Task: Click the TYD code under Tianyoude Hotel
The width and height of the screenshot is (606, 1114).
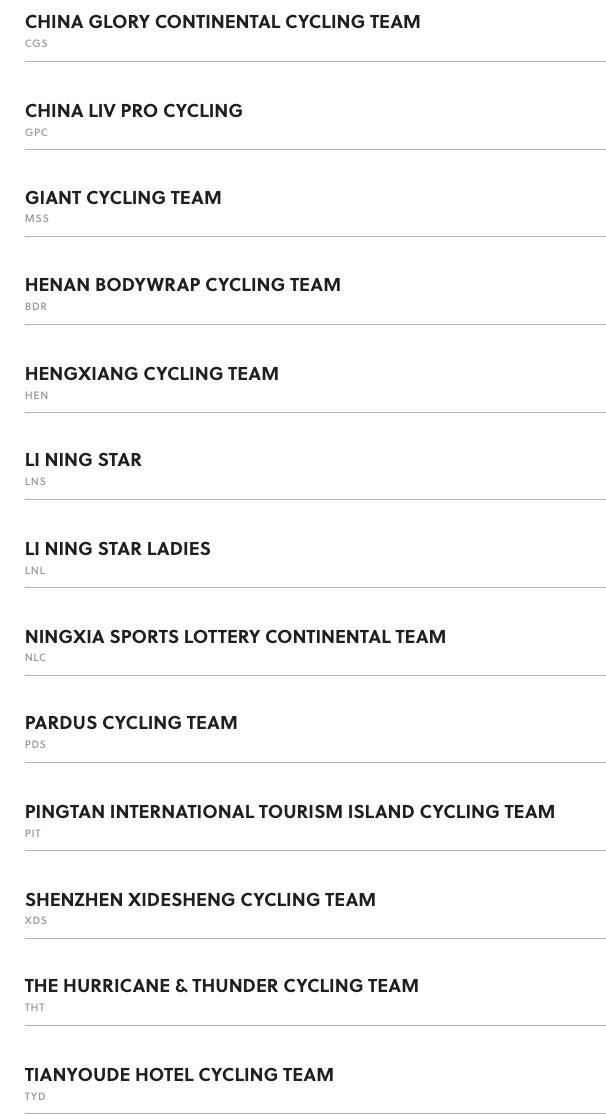Action: coord(35,1096)
